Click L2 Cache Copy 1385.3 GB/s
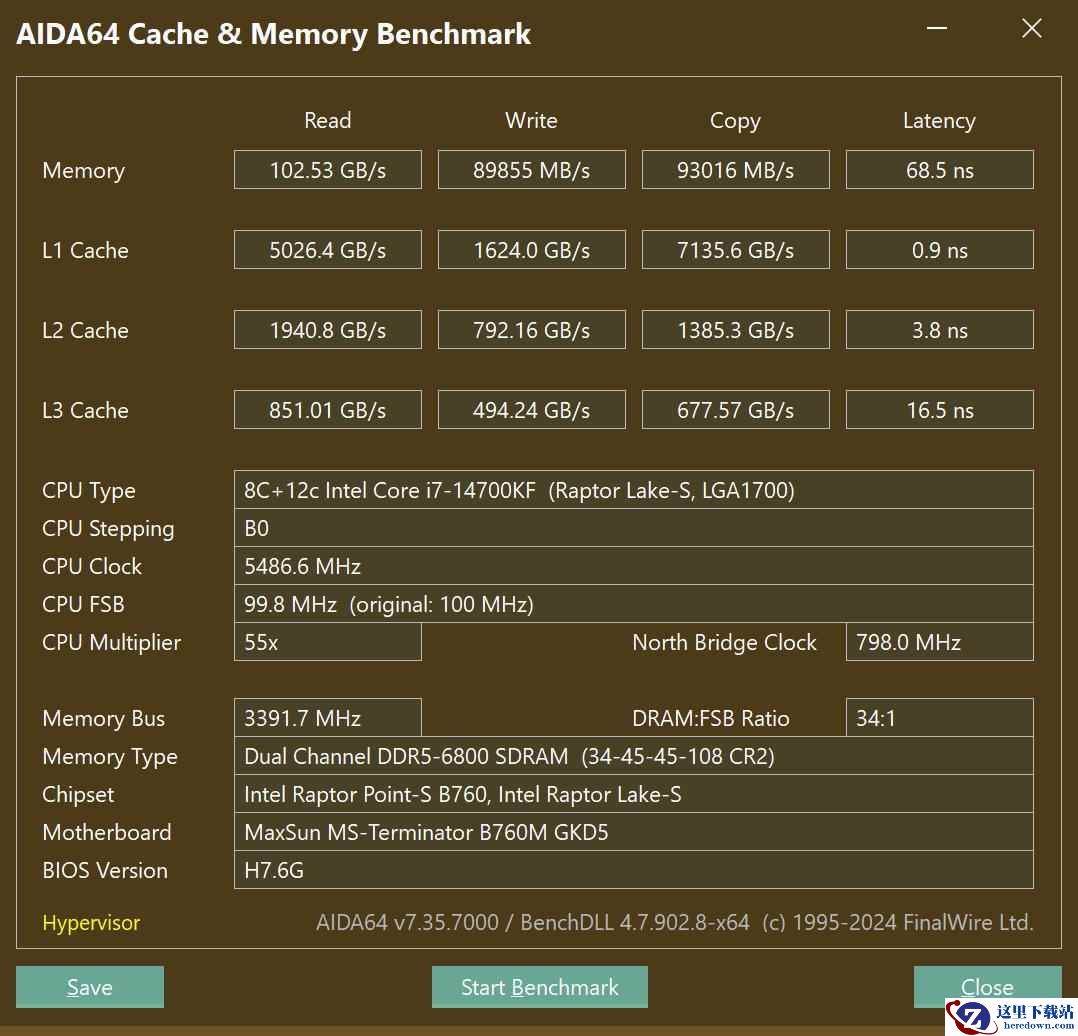The image size is (1078, 1036). click(736, 330)
